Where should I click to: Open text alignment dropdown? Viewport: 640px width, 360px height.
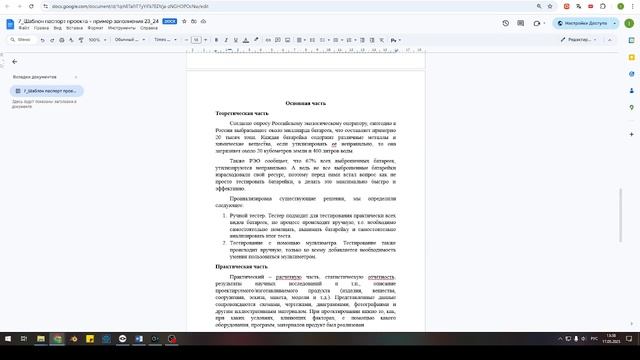pos(302,40)
